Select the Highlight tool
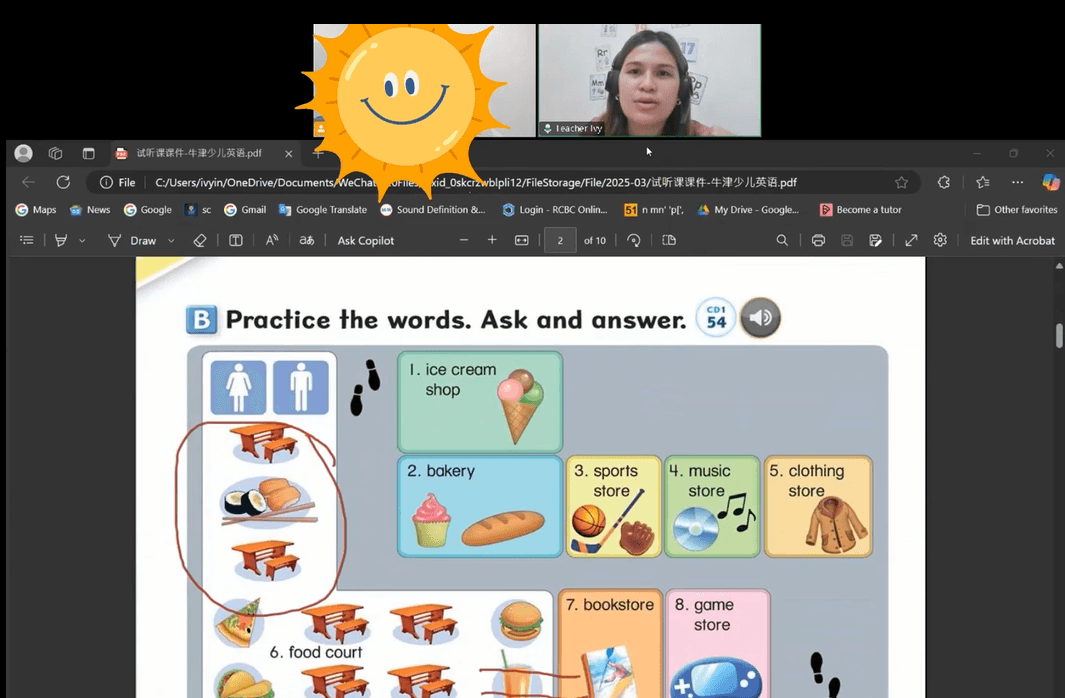 coord(61,240)
